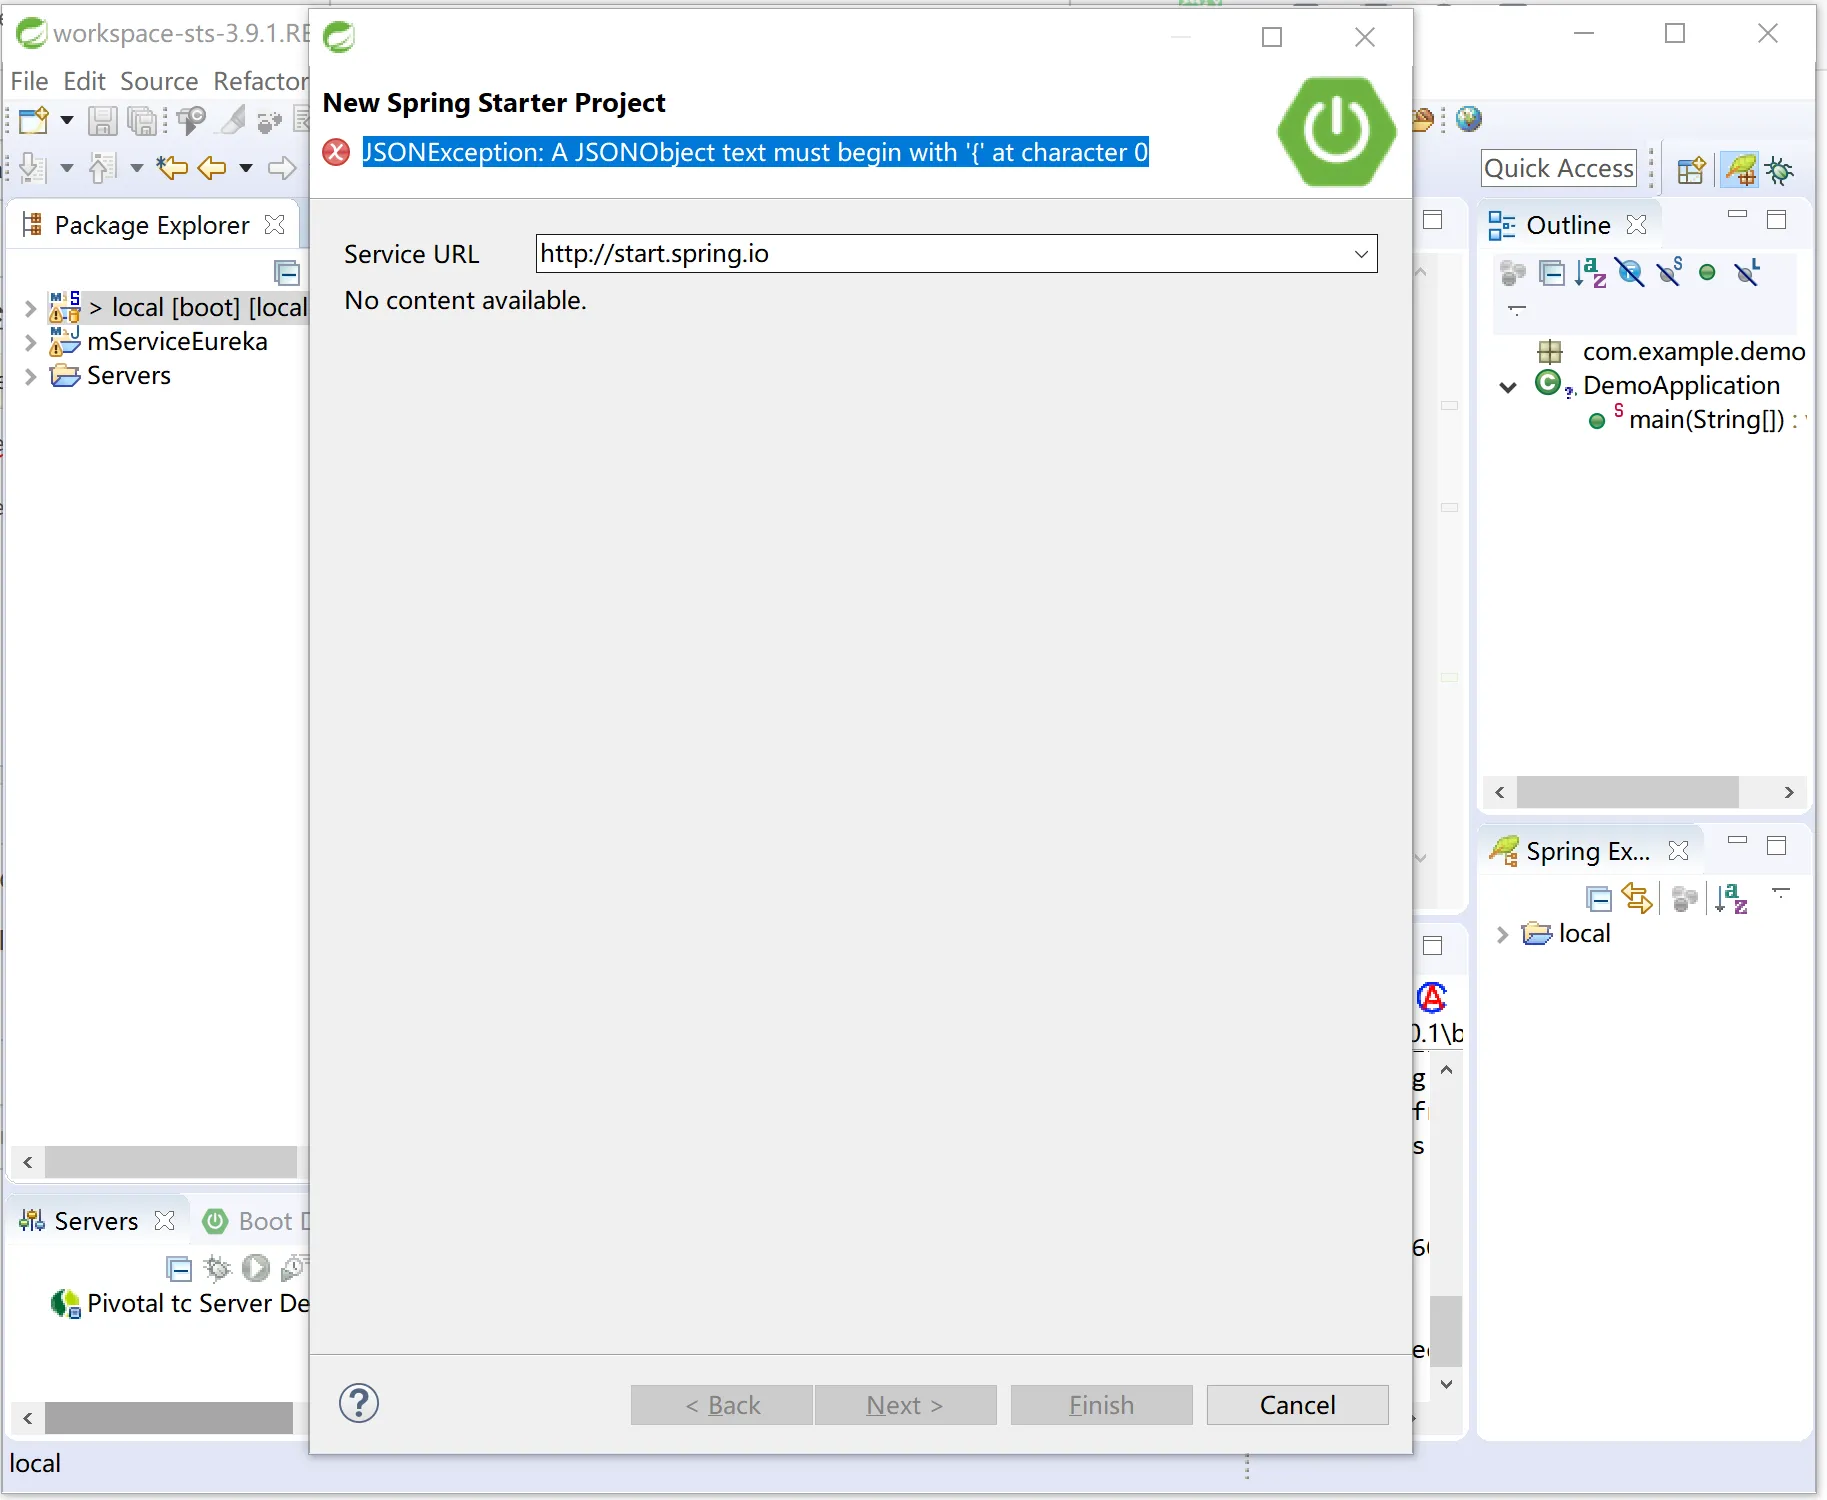Click the Service URL input field
This screenshot has height=1500, width=1827.
pyautogui.click(x=956, y=254)
